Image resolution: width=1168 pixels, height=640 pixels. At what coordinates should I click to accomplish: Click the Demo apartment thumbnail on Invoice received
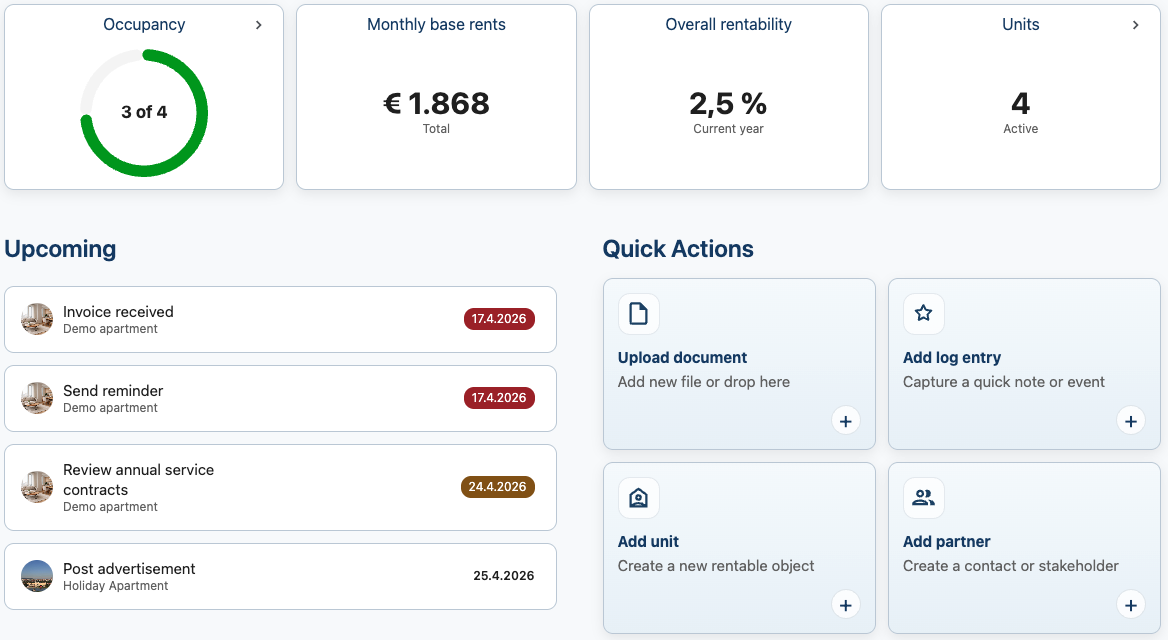(37, 319)
